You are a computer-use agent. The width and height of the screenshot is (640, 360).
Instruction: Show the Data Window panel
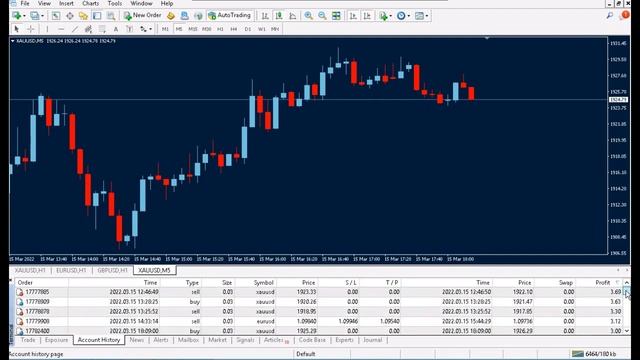point(70,16)
